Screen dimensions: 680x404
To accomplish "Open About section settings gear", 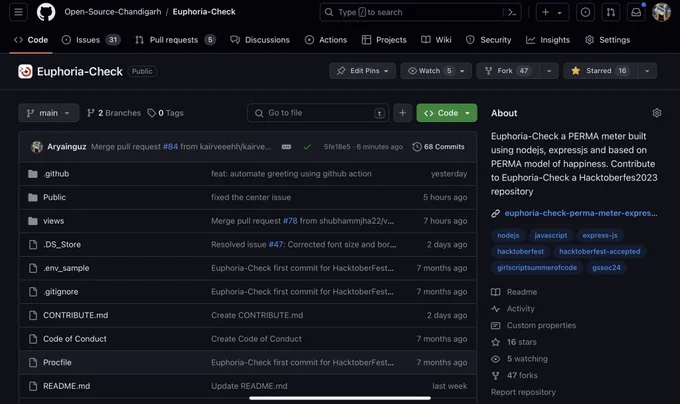I will pyautogui.click(x=657, y=113).
